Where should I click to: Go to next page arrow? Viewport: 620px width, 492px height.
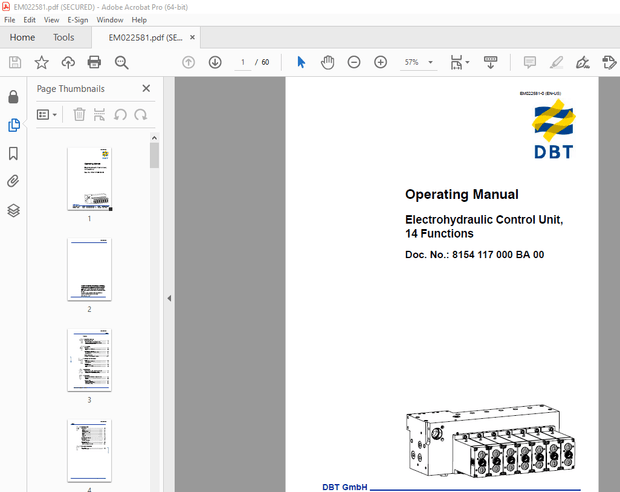pyautogui.click(x=215, y=62)
